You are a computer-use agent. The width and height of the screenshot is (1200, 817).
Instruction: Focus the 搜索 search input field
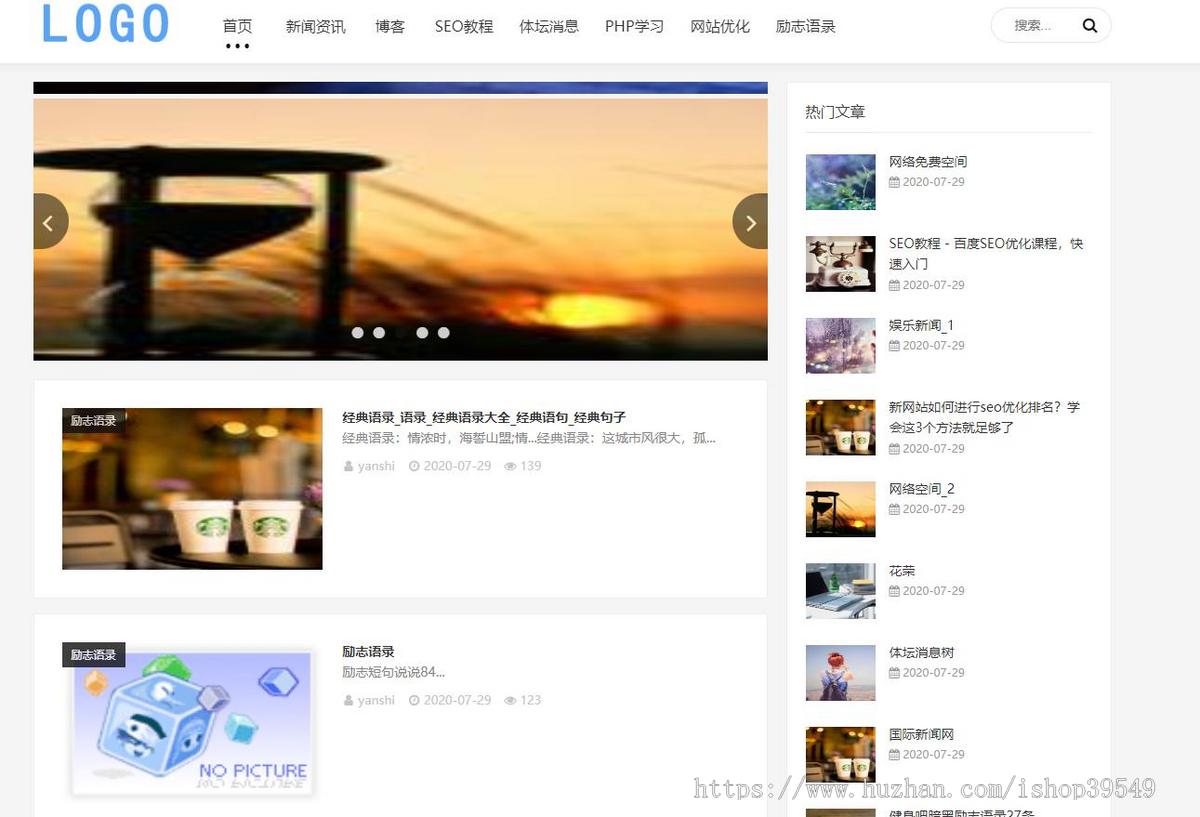coord(1036,26)
